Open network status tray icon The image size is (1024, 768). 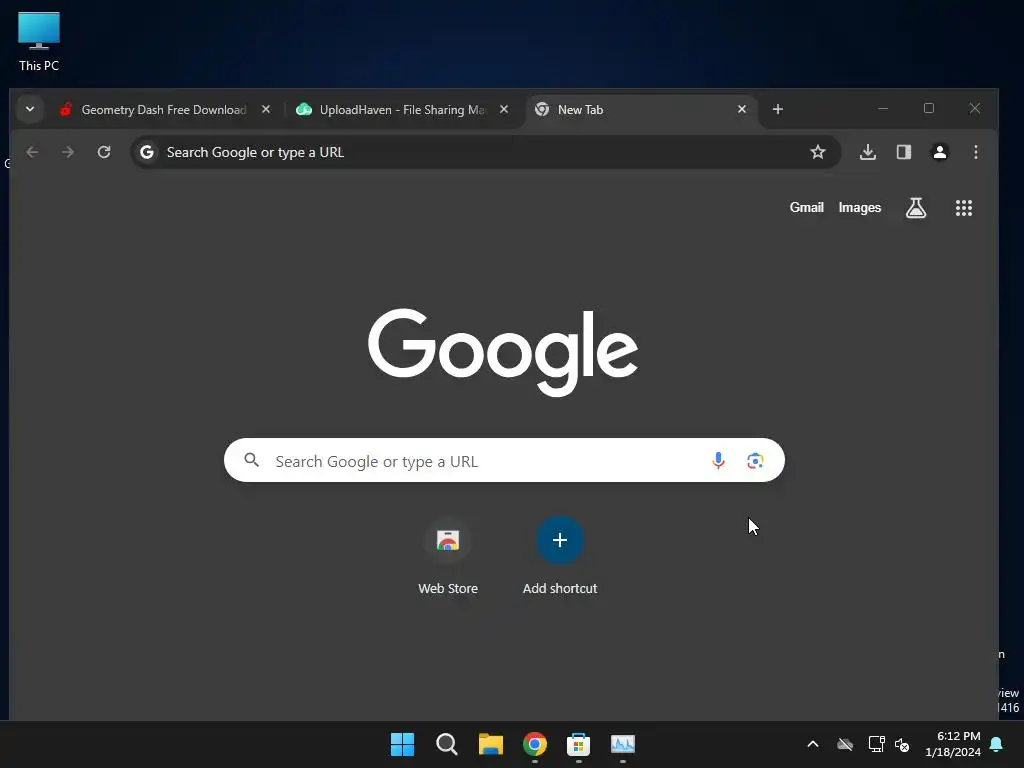click(x=876, y=744)
